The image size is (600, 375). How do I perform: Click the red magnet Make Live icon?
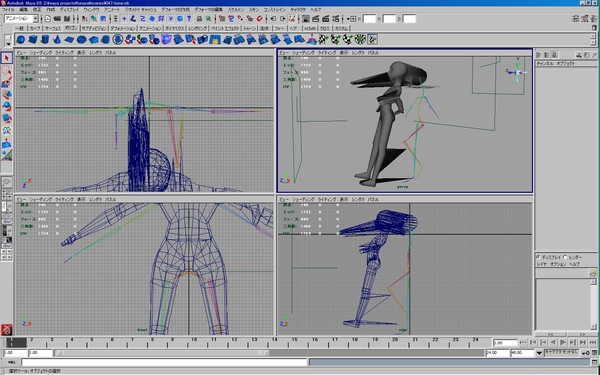(259, 18)
